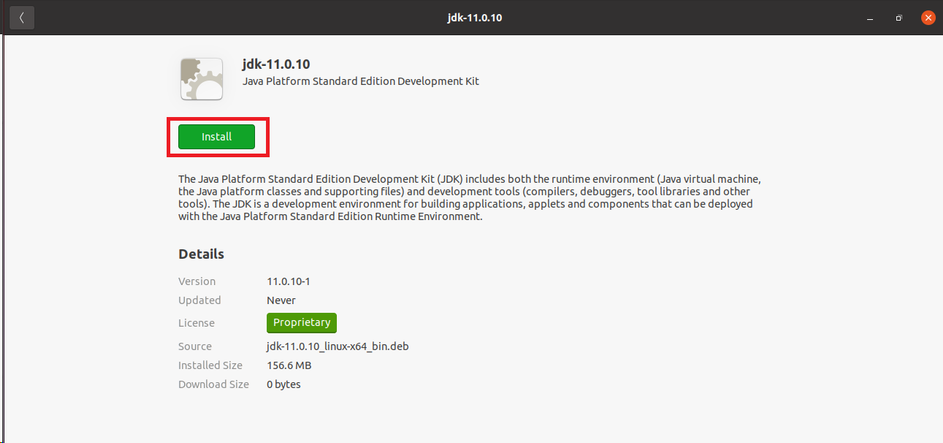Click the jdk-11.0.10 package gear icon
This screenshot has height=443, width=943.
pyautogui.click(x=201, y=79)
